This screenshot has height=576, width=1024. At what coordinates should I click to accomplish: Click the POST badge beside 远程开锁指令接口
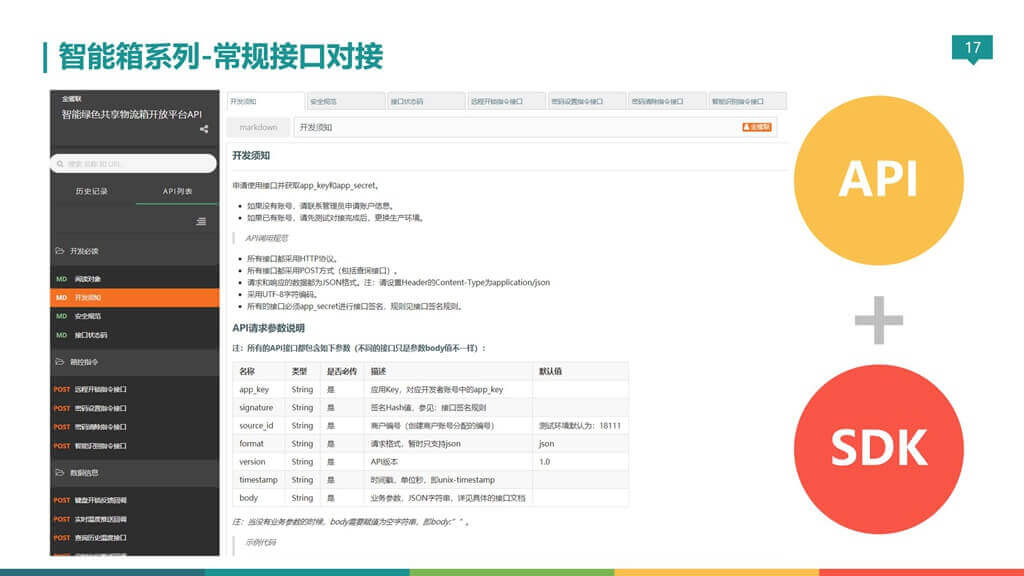pyautogui.click(x=60, y=389)
